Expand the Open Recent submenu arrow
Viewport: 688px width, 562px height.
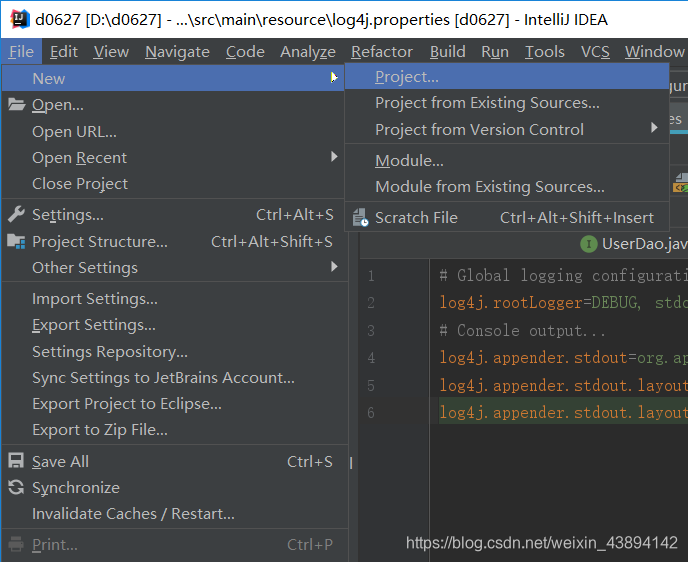click(334, 157)
